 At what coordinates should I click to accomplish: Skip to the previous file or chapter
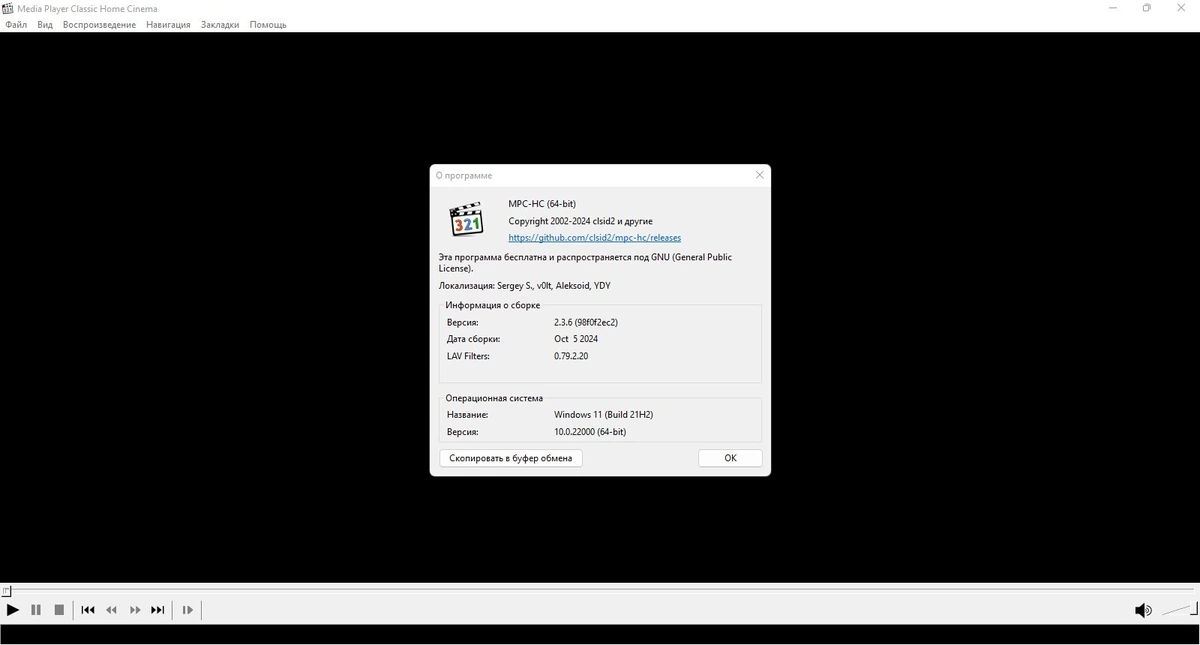click(88, 610)
